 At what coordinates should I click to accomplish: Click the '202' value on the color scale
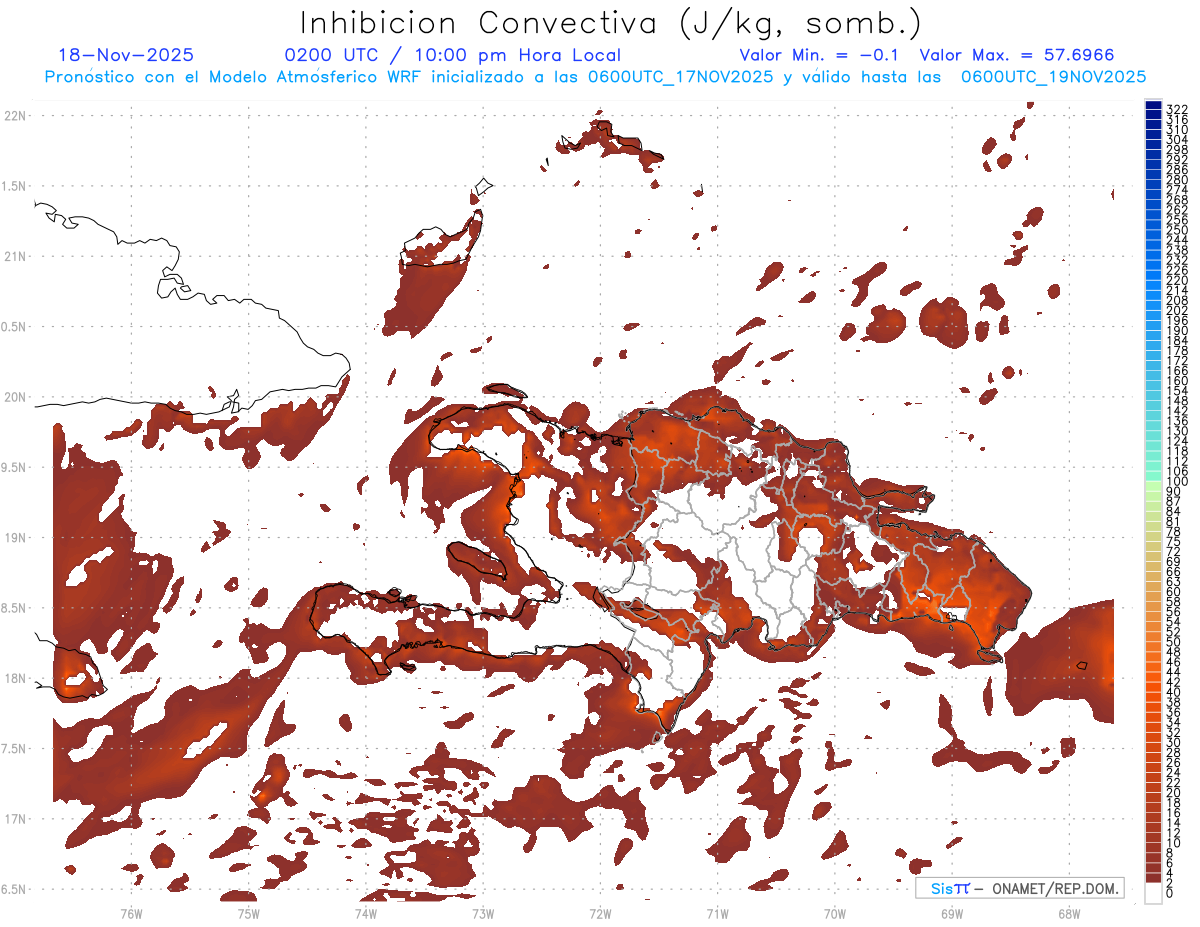pos(1177,310)
